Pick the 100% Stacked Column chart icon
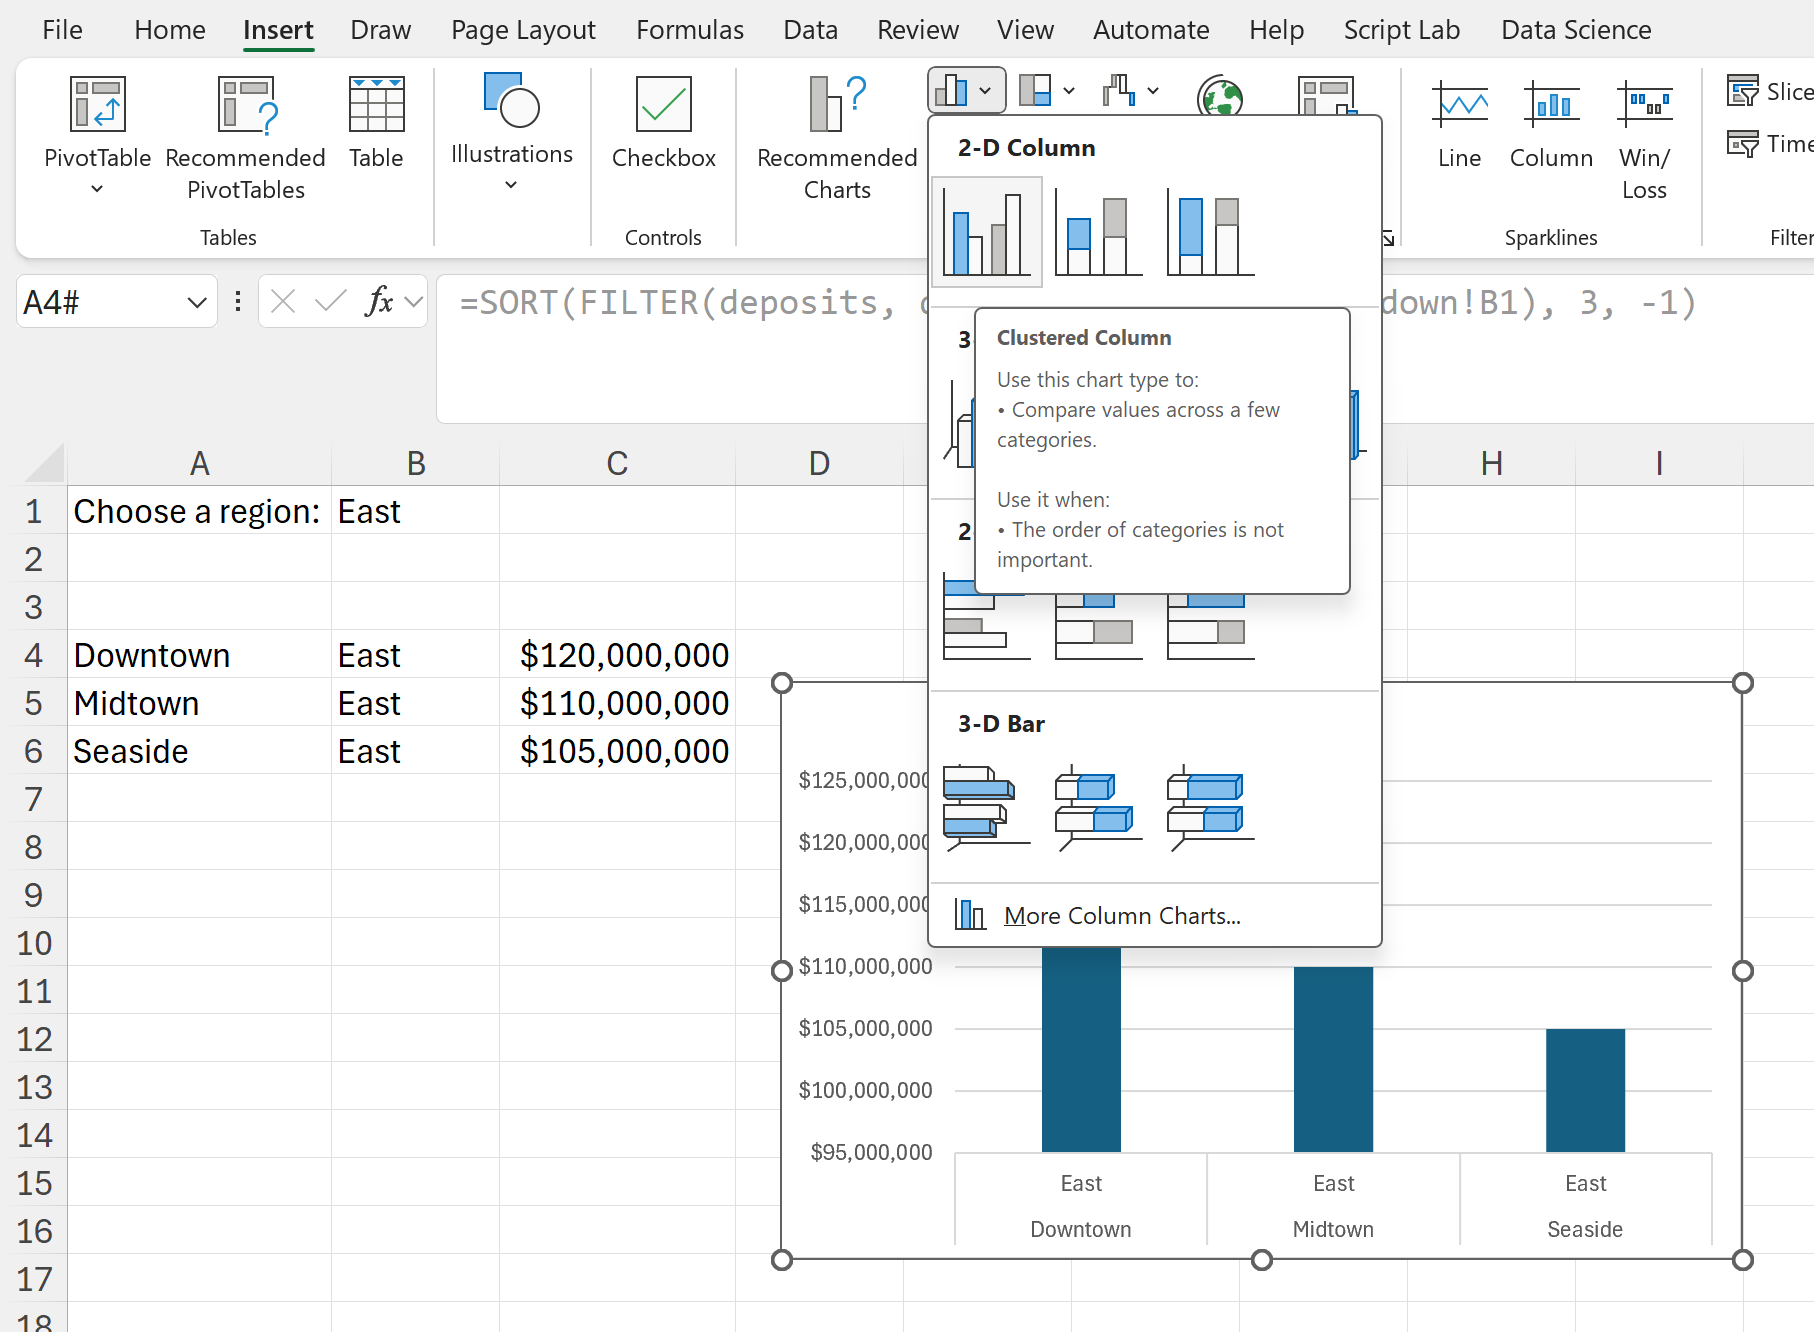 (1210, 233)
